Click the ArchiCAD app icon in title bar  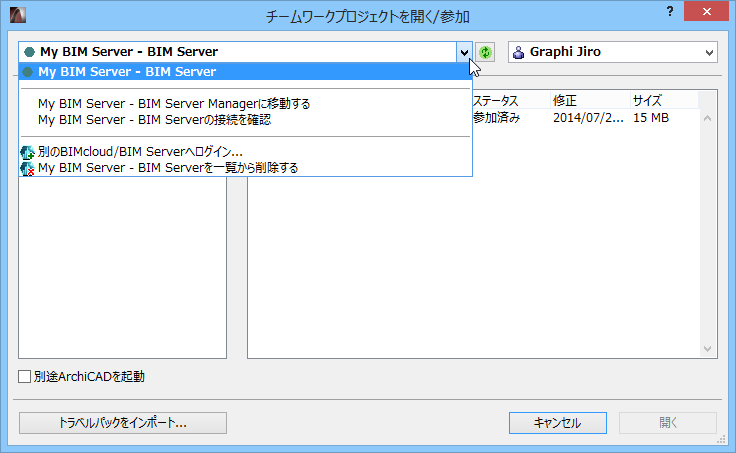click(x=18, y=15)
